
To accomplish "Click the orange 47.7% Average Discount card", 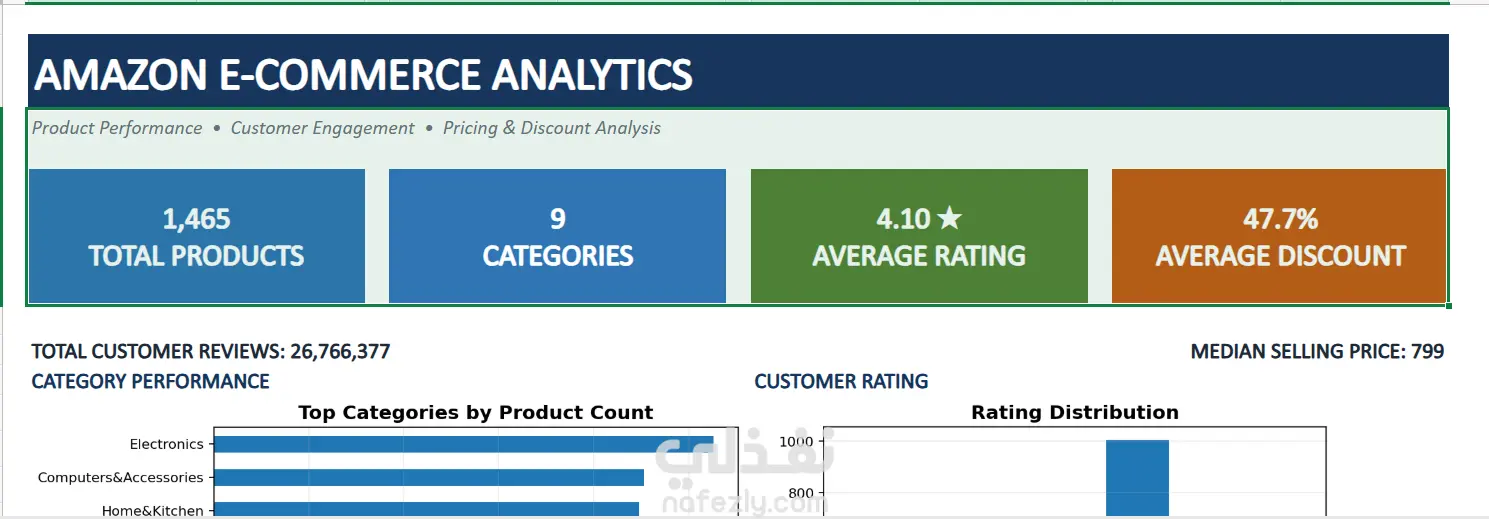I will point(1279,236).
